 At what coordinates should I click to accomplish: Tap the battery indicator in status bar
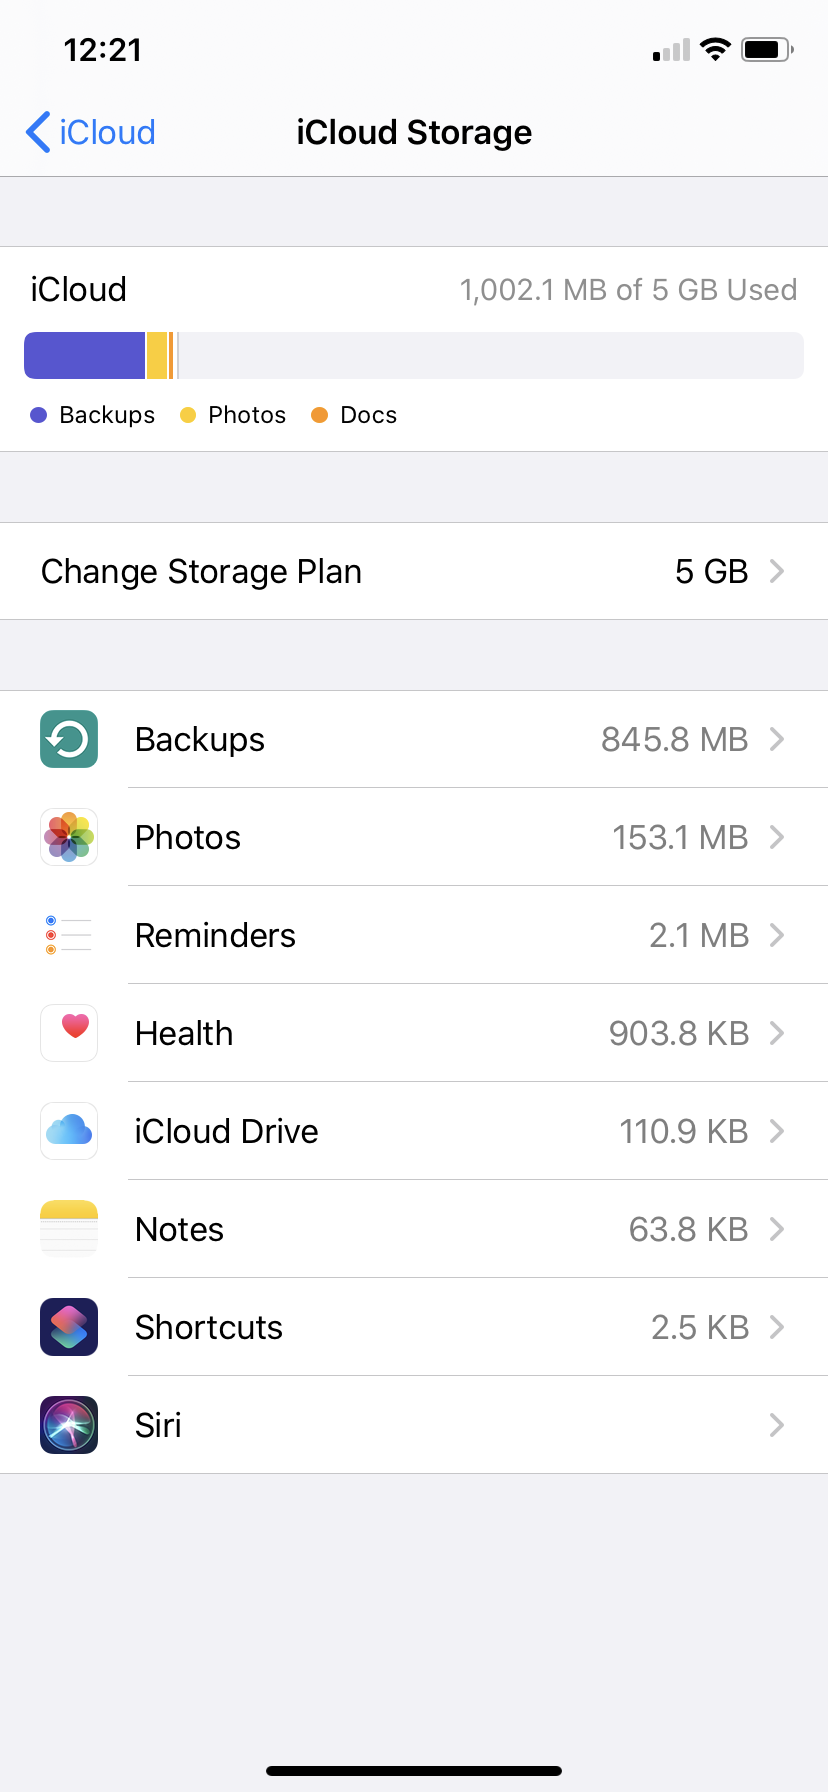(766, 49)
